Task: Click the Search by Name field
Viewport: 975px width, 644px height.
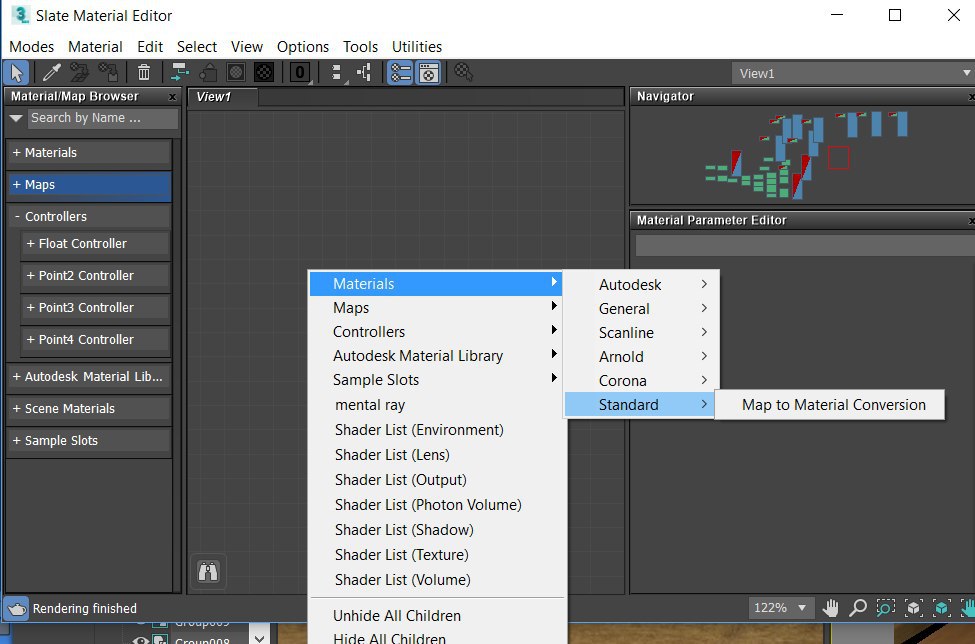Action: point(103,118)
